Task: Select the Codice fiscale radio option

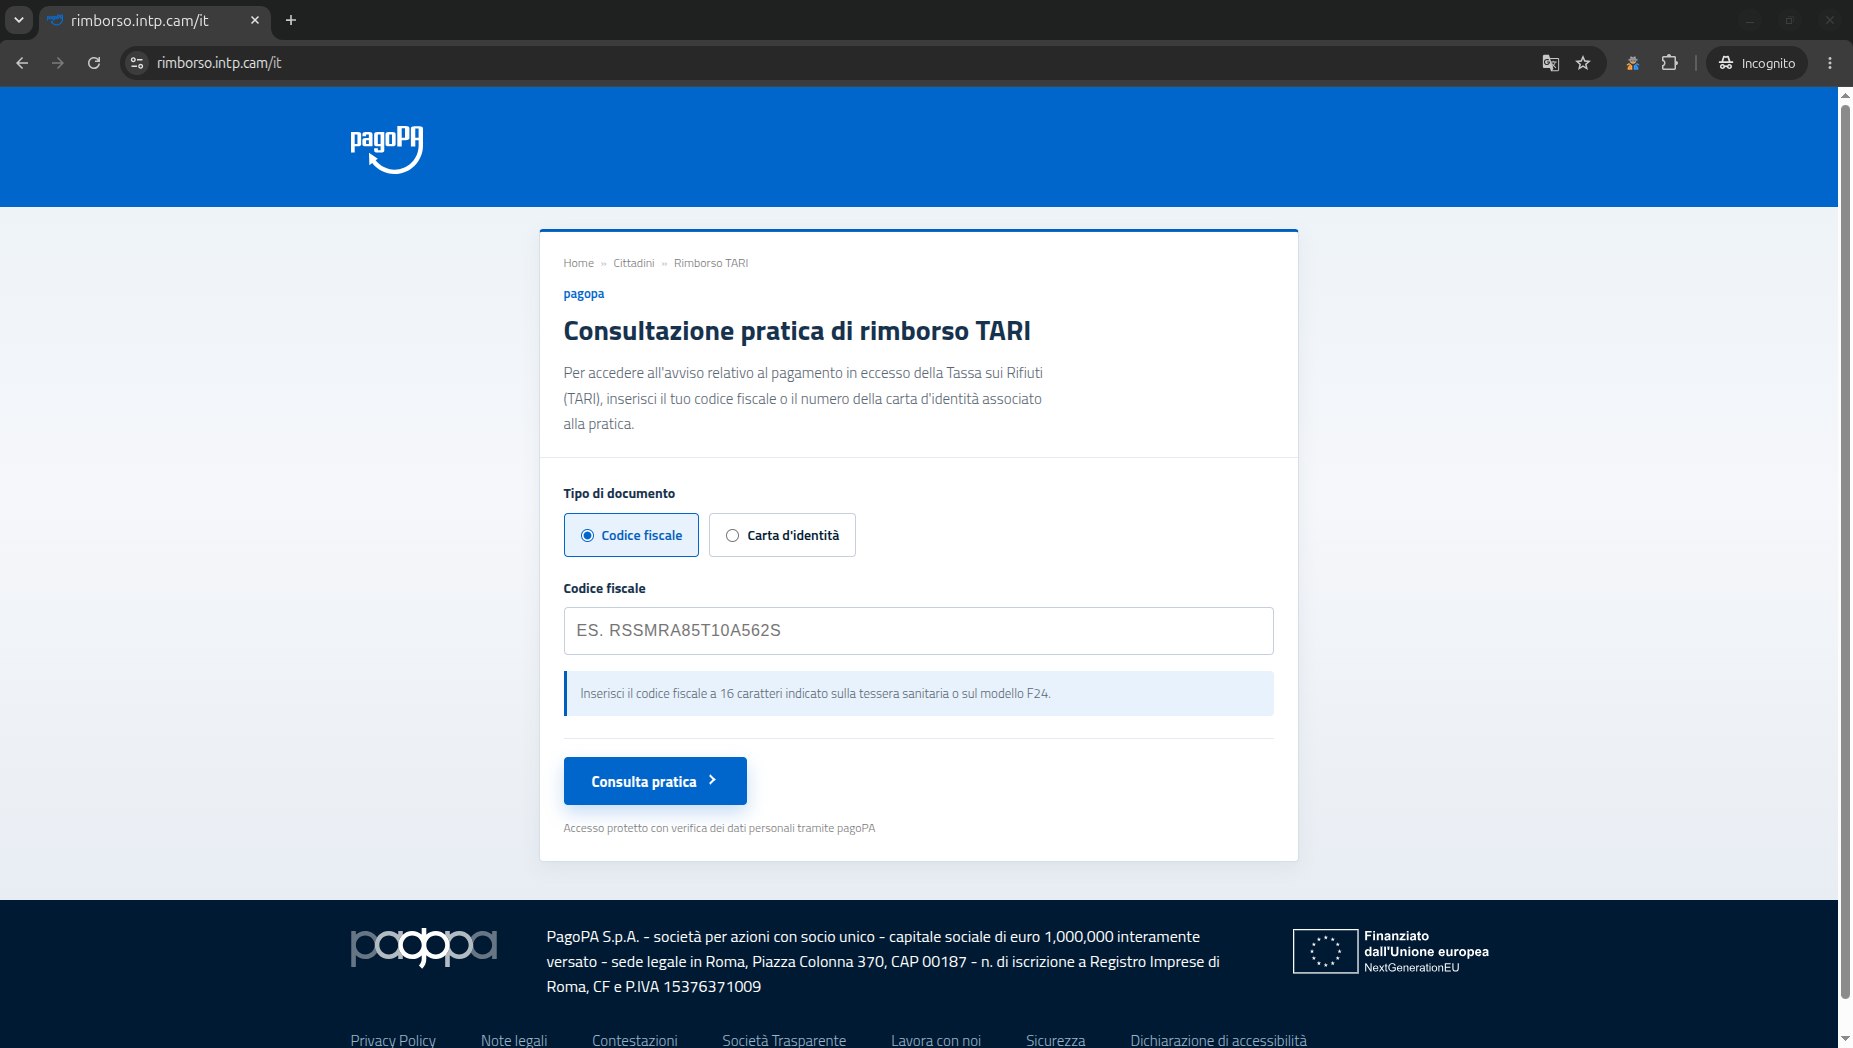Action: [631, 535]
